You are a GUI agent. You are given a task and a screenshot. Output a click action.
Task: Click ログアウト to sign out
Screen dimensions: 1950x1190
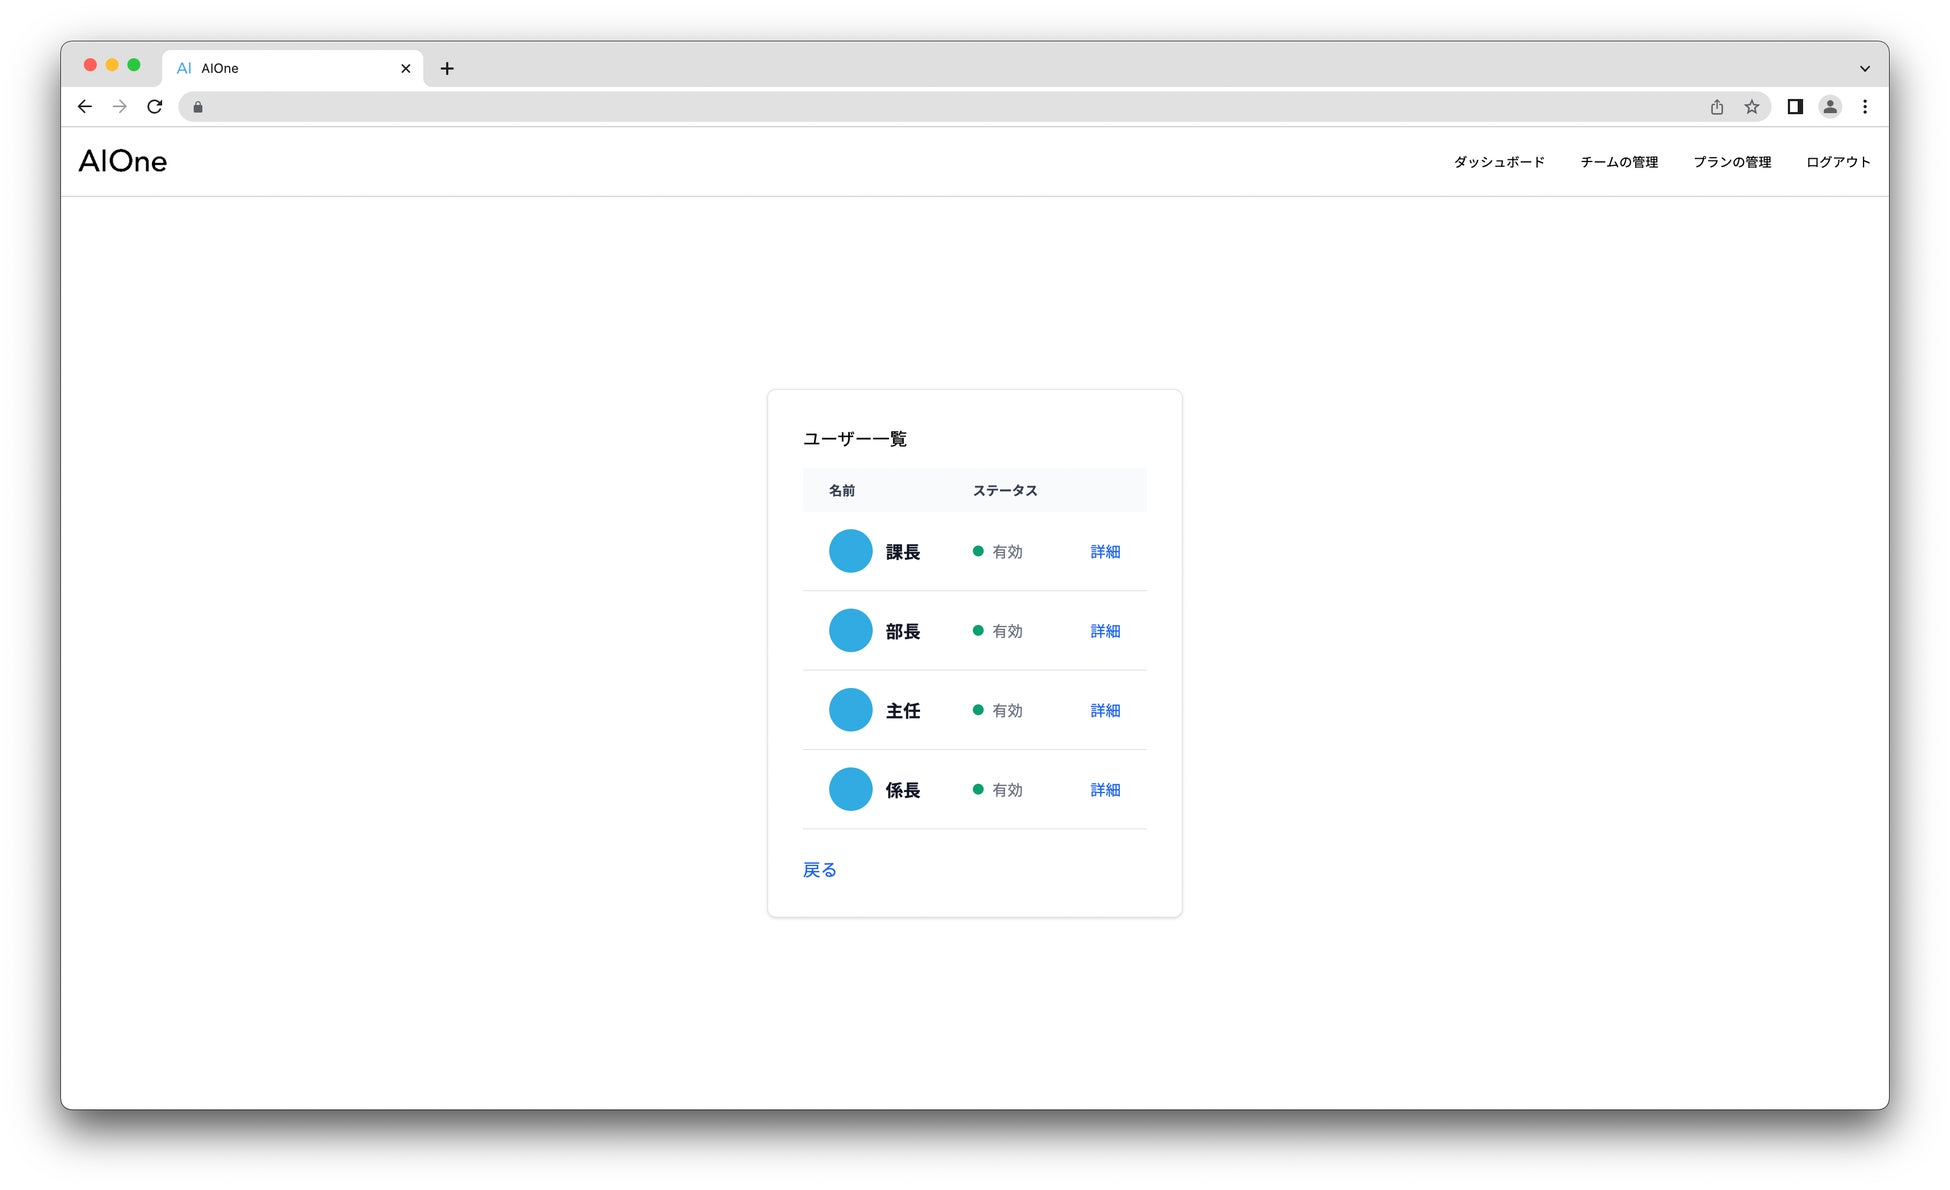coord(1838,162)
